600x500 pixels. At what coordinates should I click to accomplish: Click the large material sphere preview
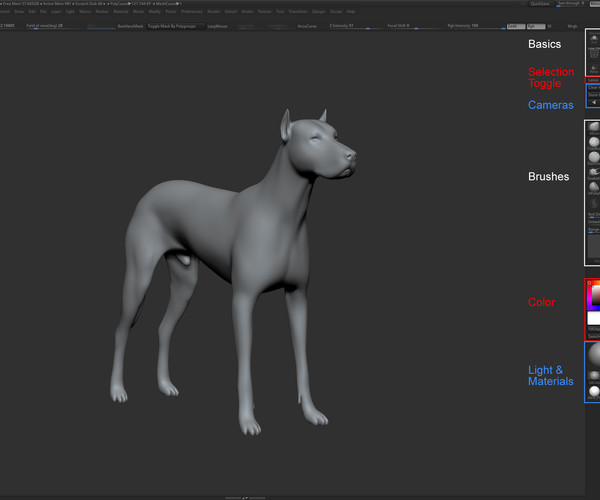click(594, 355)
